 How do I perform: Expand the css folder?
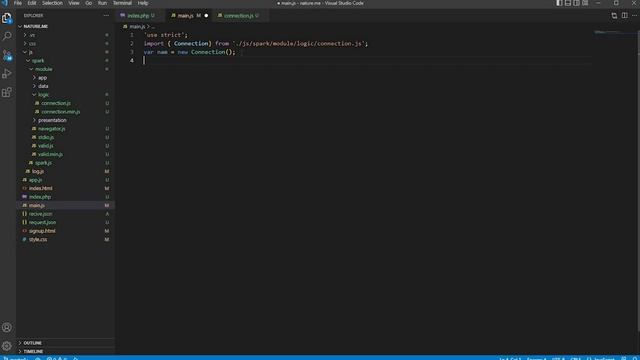(65, 43)
